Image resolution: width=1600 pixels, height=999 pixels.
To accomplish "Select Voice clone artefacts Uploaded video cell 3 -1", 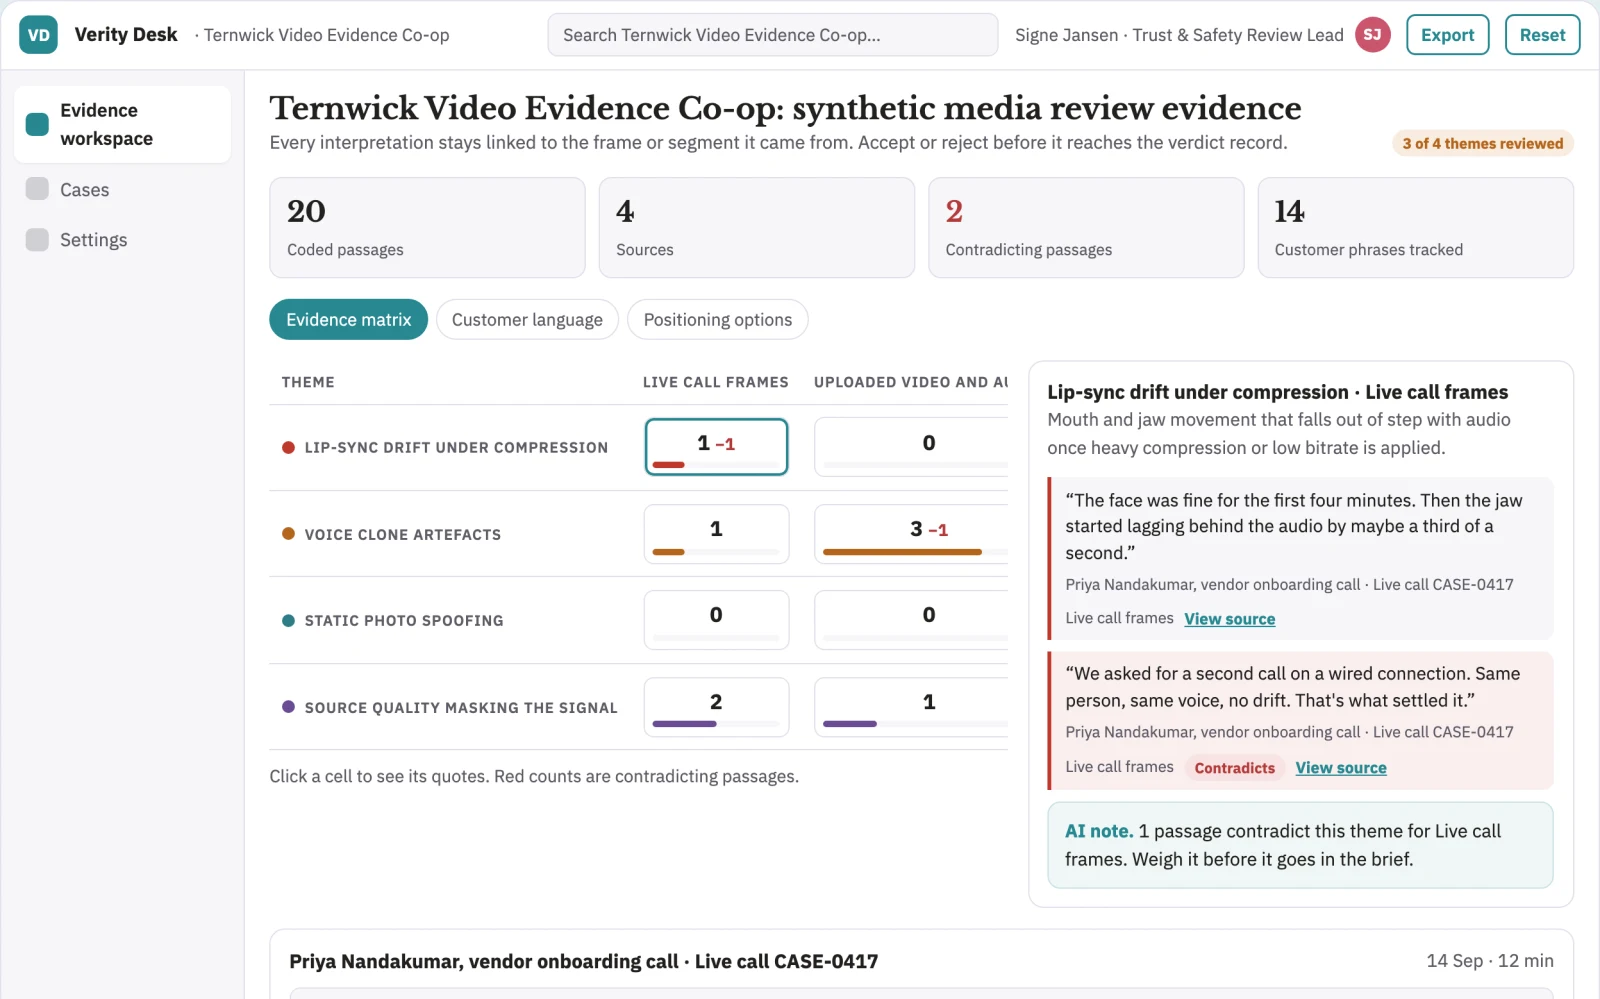I will (x=912, y=533).
